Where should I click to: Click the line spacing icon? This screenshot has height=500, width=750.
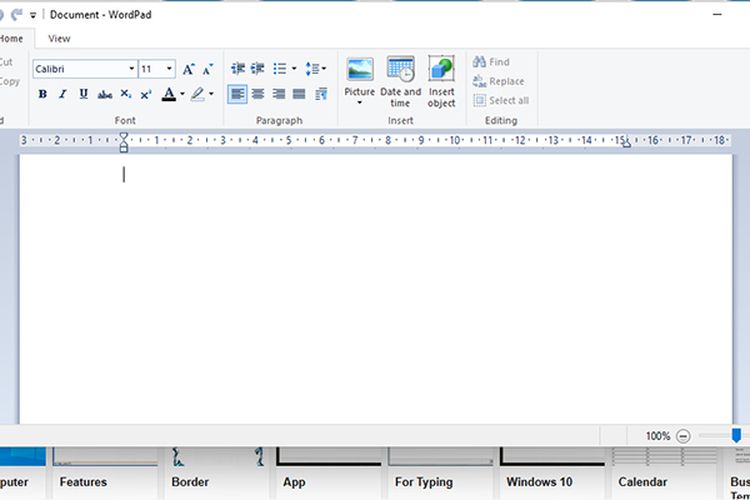(x=312, y=69)
